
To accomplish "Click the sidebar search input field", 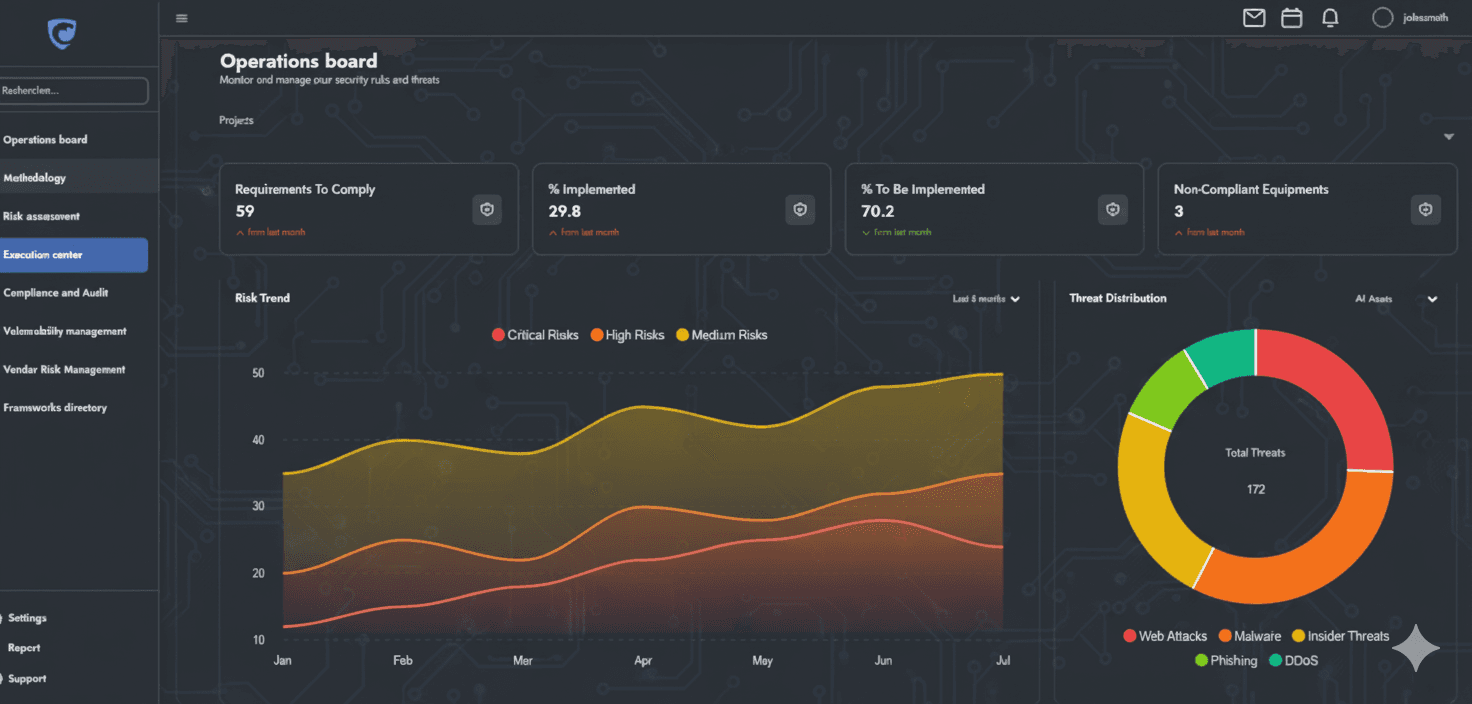I will point(74,91).
